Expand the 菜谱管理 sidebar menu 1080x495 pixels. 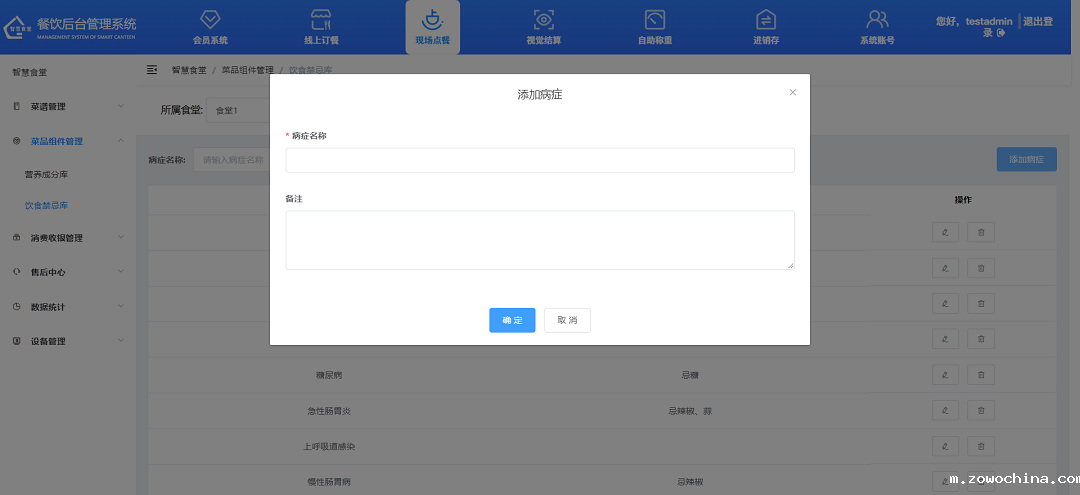coord(68,106)
